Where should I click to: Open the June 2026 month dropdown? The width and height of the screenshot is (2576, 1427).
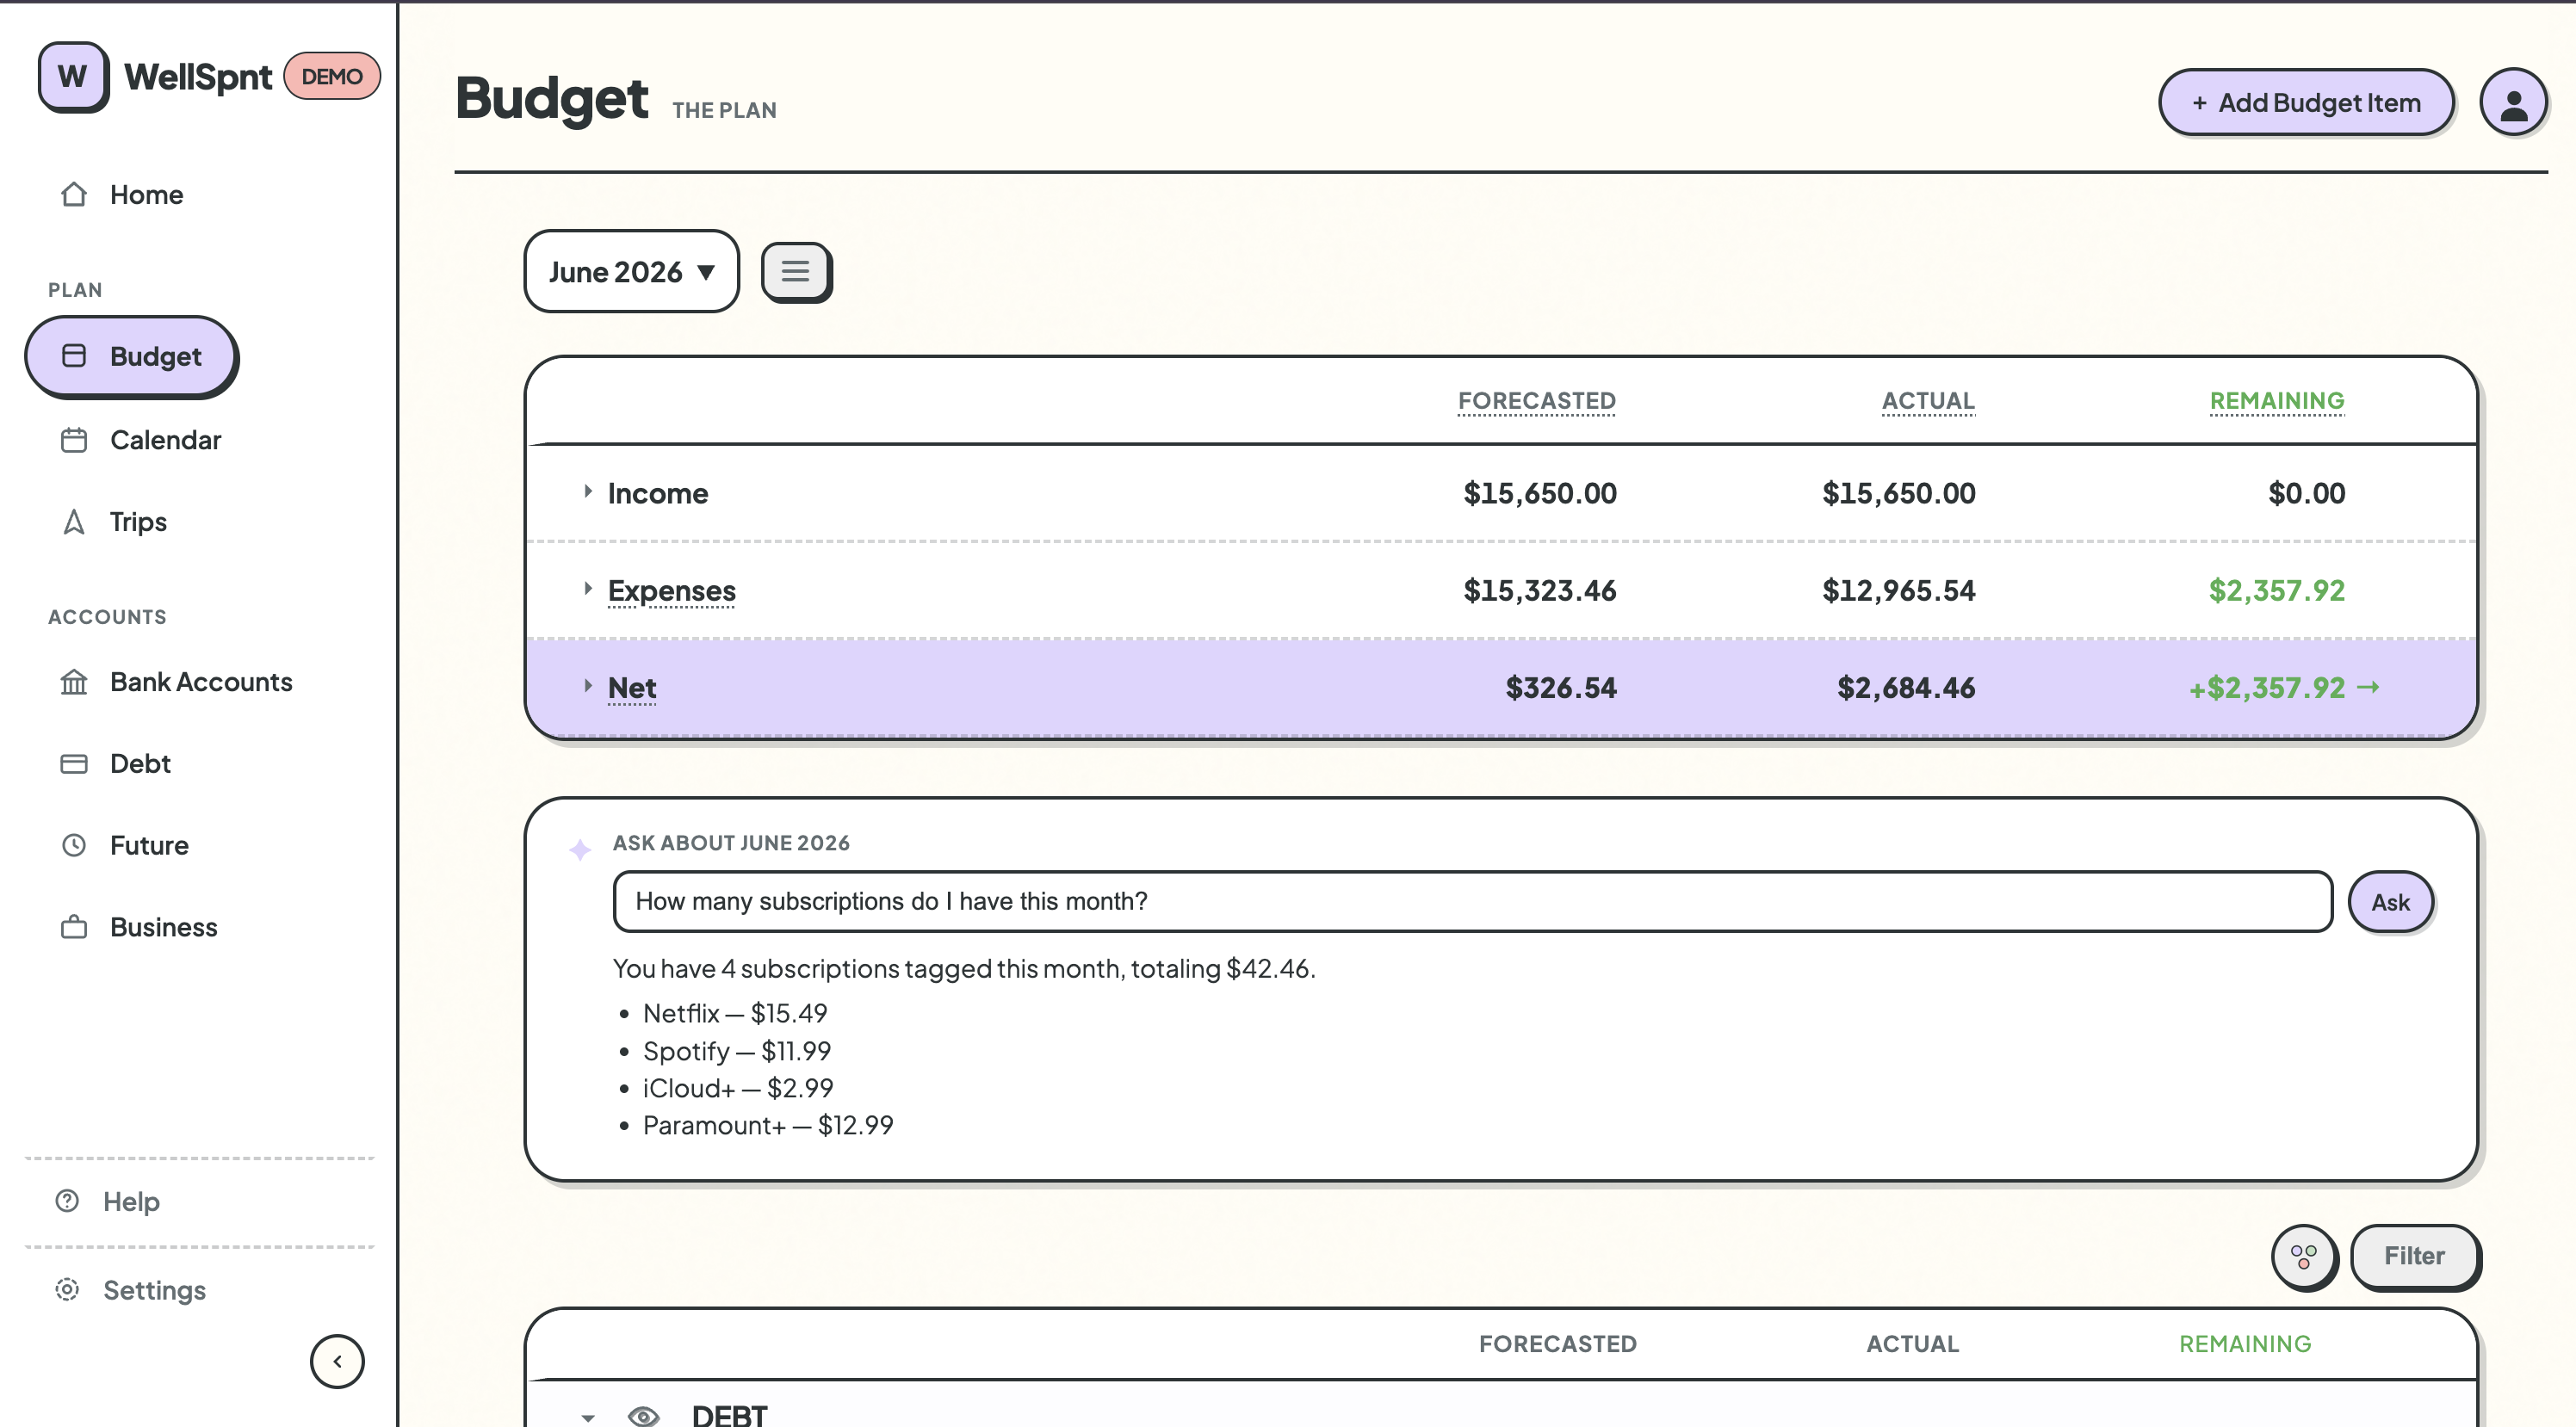click(631, 271)
